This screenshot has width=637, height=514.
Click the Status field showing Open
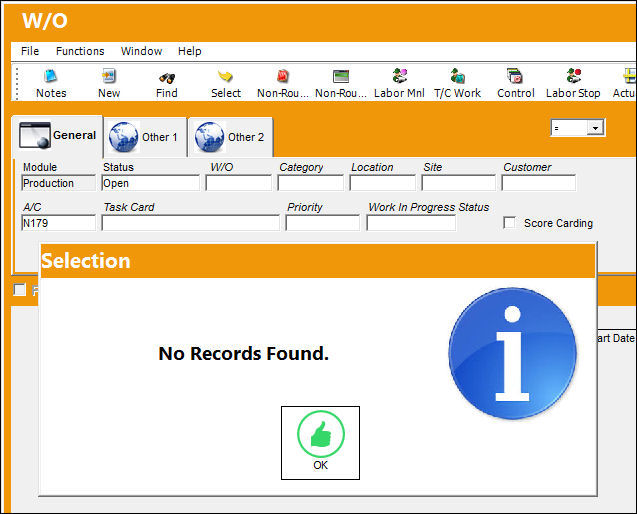151,183
